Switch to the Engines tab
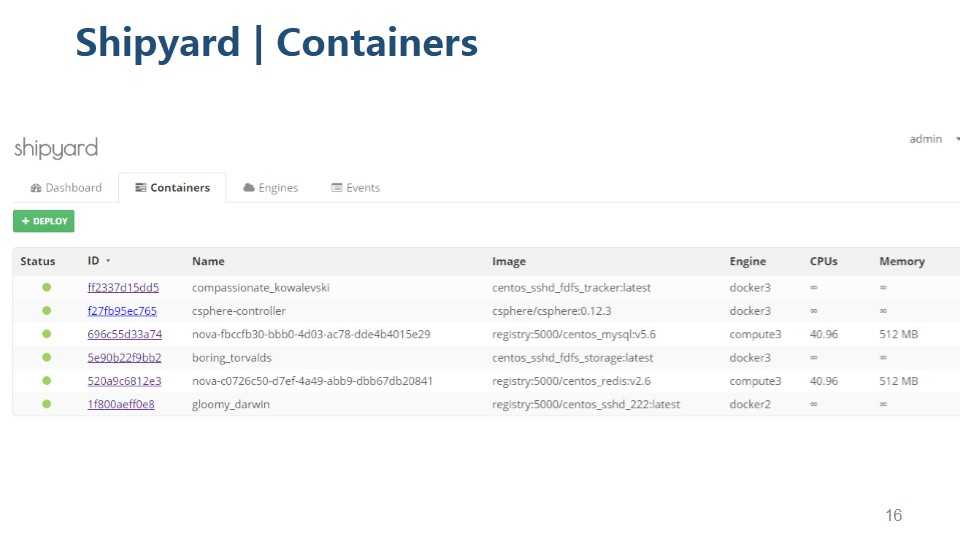960x540 pixels. coord(271,188)
